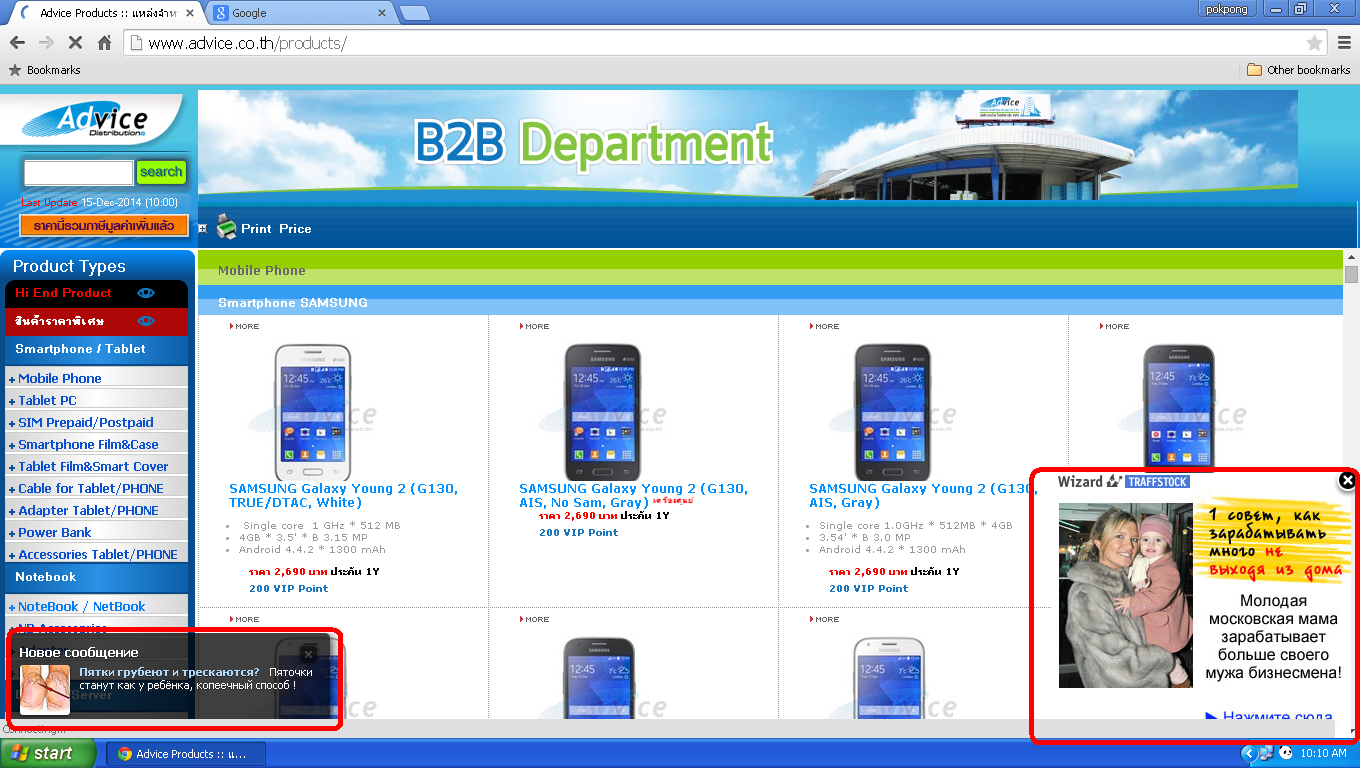Expand hidden tray icons arrow

(x=1248, y=753)
